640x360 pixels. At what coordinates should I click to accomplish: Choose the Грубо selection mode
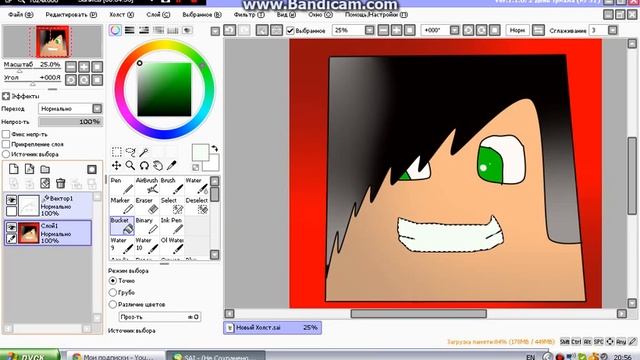click(x=113, y=293)
